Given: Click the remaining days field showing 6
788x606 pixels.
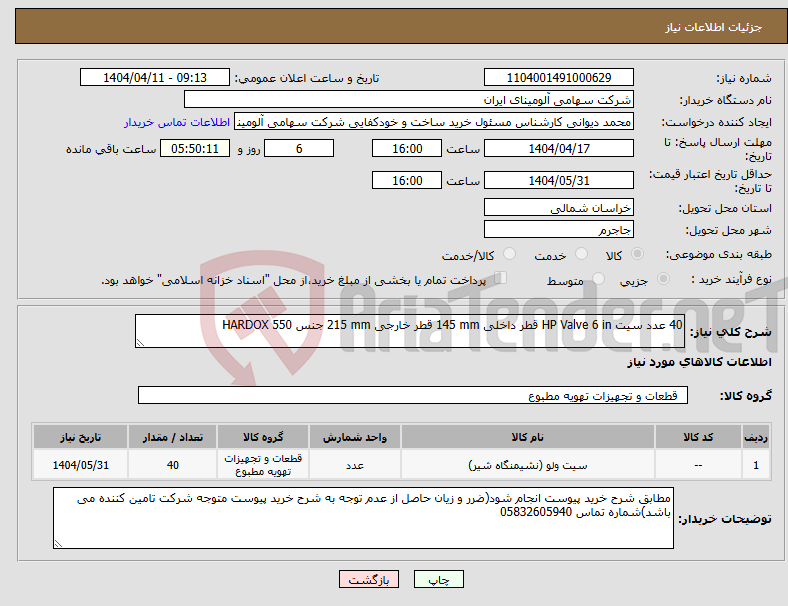Looking at the screenshot, I should [x=299, y=148].
